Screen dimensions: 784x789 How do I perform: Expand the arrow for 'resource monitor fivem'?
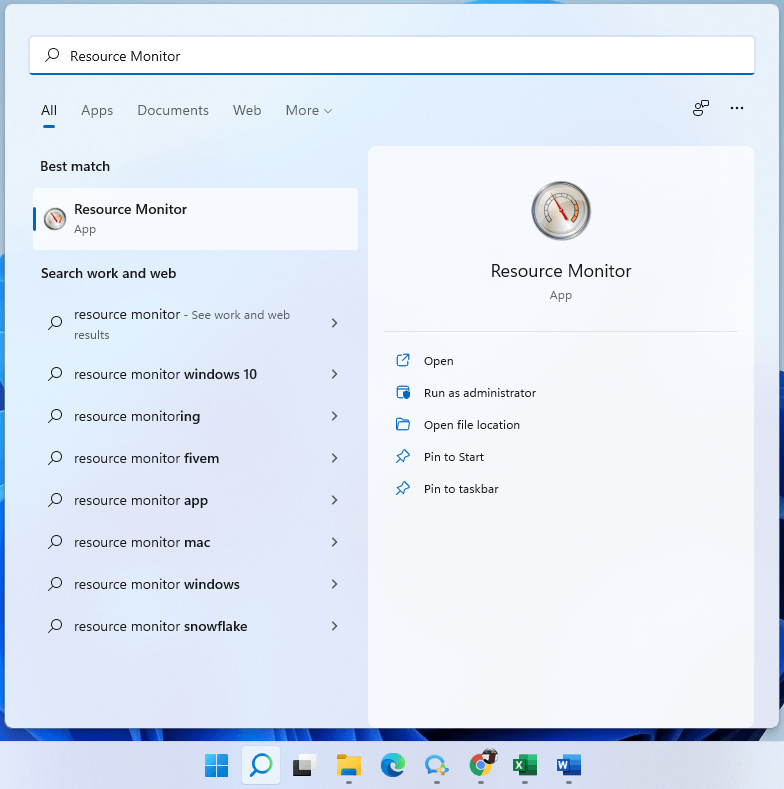(334, 458)
